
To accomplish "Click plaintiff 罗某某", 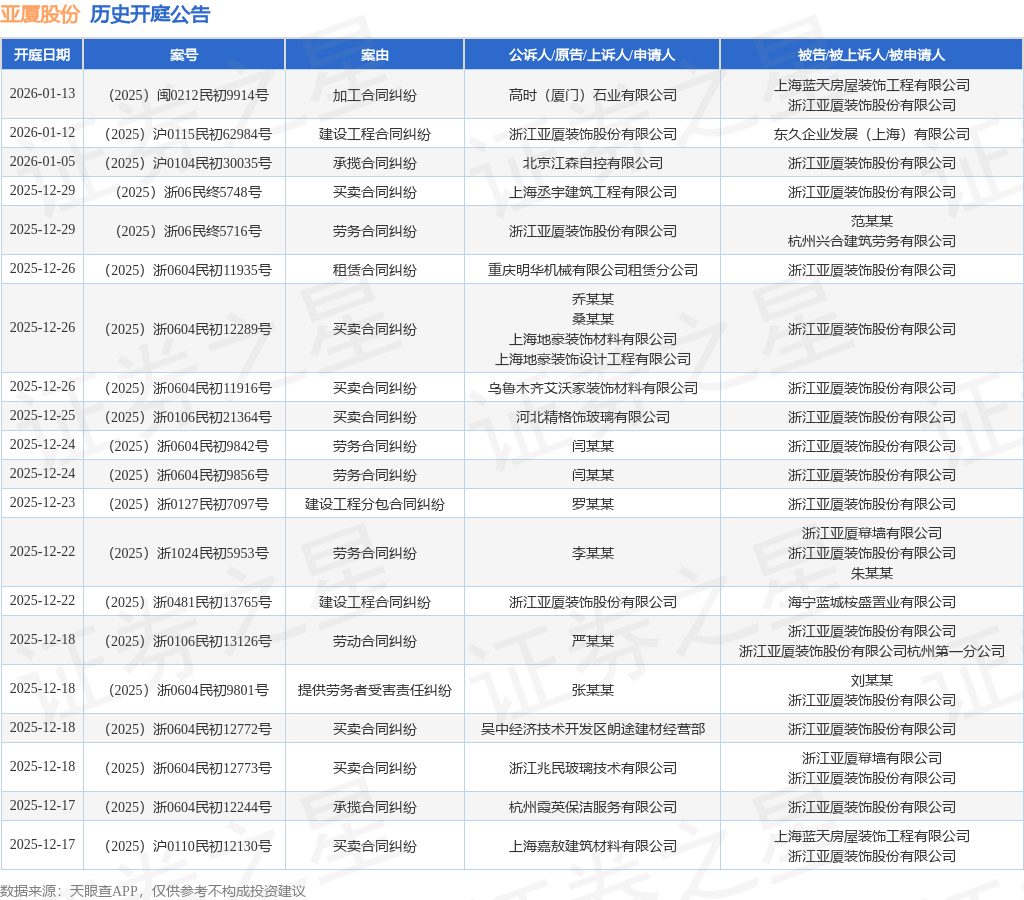I will [592, 504].
